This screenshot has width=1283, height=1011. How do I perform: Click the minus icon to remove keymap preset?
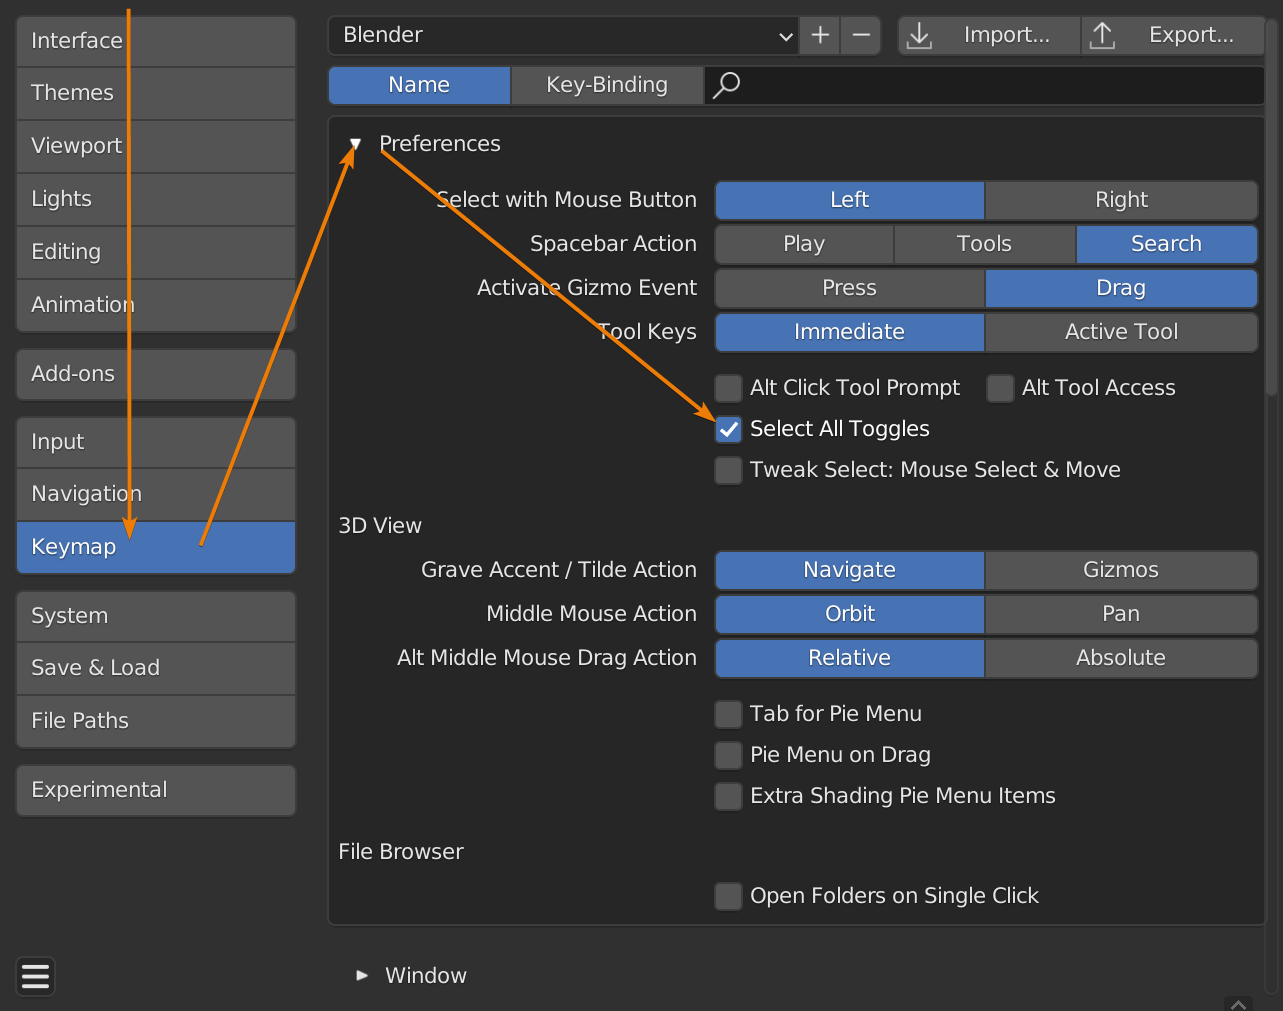coord(860,35)
